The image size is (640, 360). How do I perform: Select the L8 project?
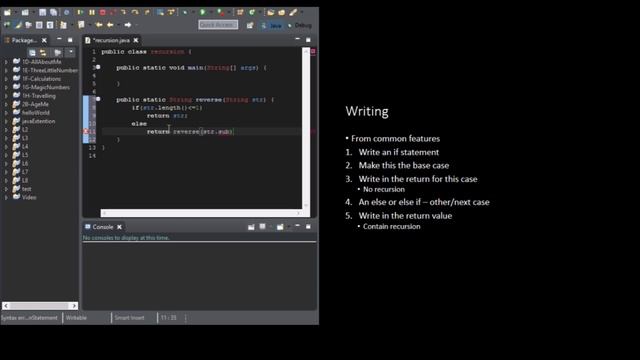tap(24, 180)
